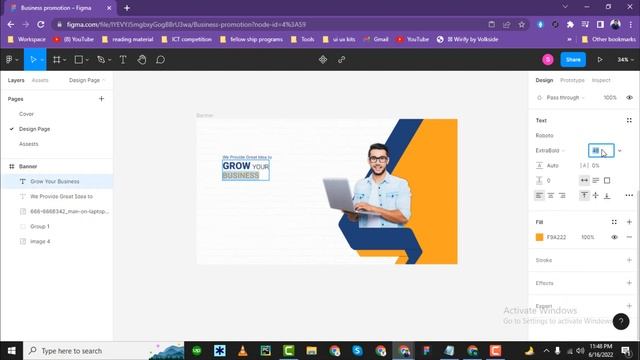The image size is (640, 360).
Task: Click the Create component icon
Action: 323,60
